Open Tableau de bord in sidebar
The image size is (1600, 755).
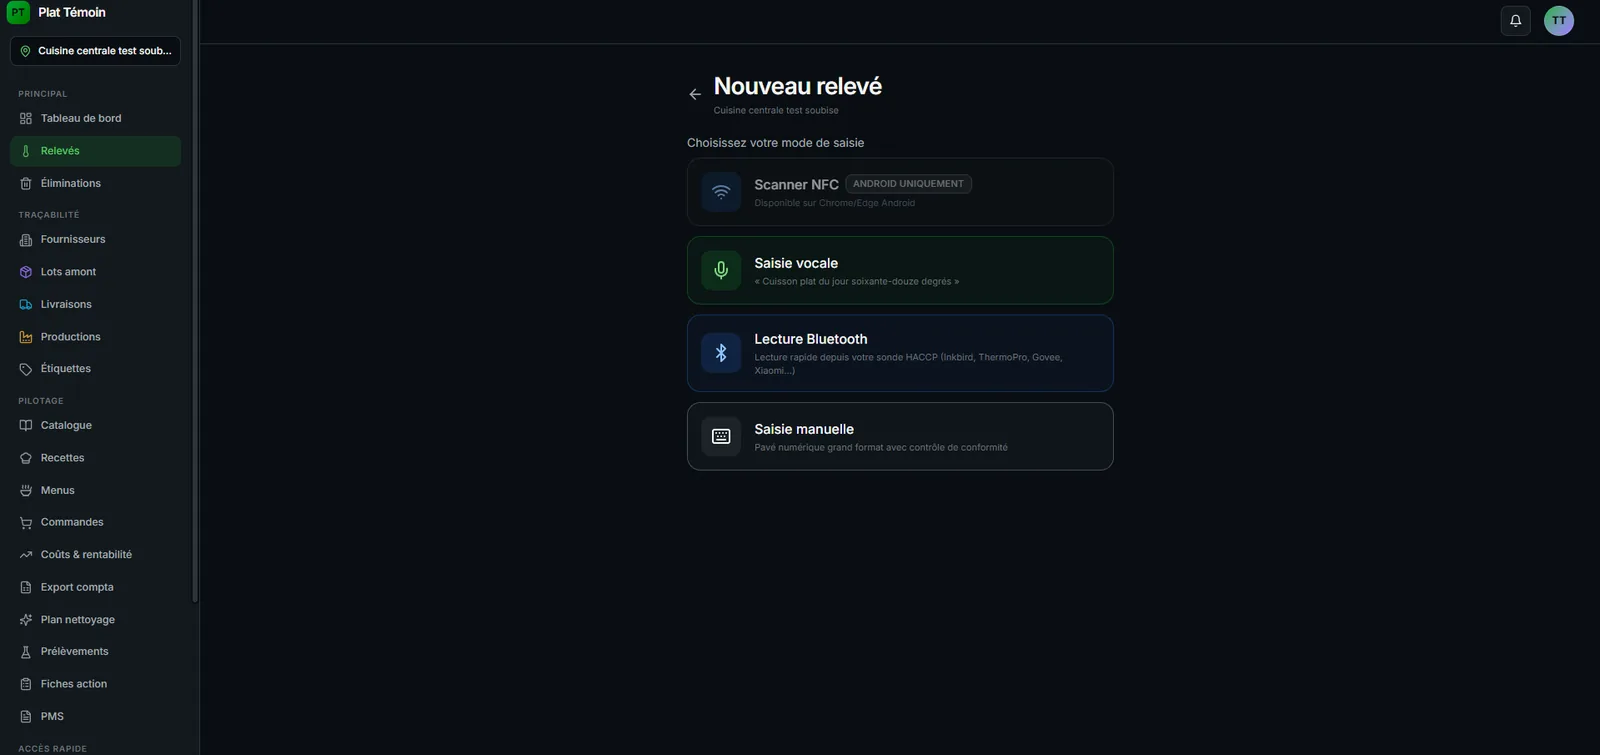(95, 118)
